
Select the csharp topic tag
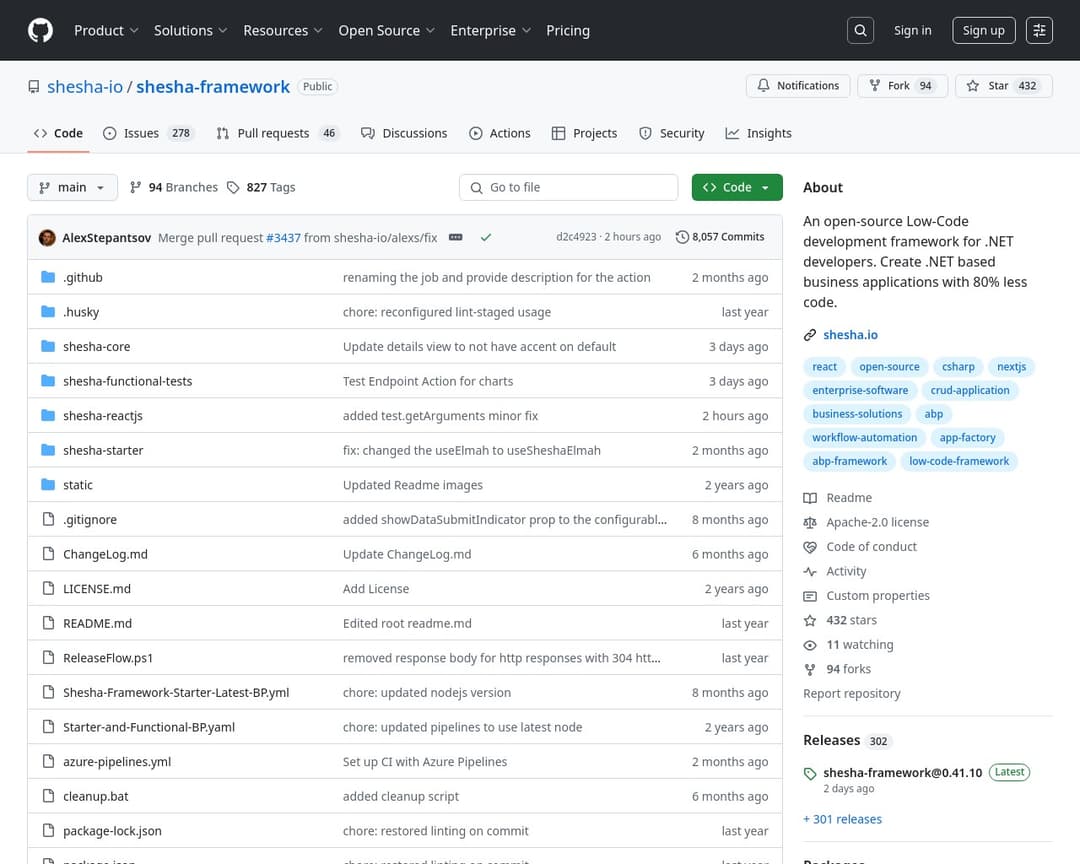click(958, 367)
